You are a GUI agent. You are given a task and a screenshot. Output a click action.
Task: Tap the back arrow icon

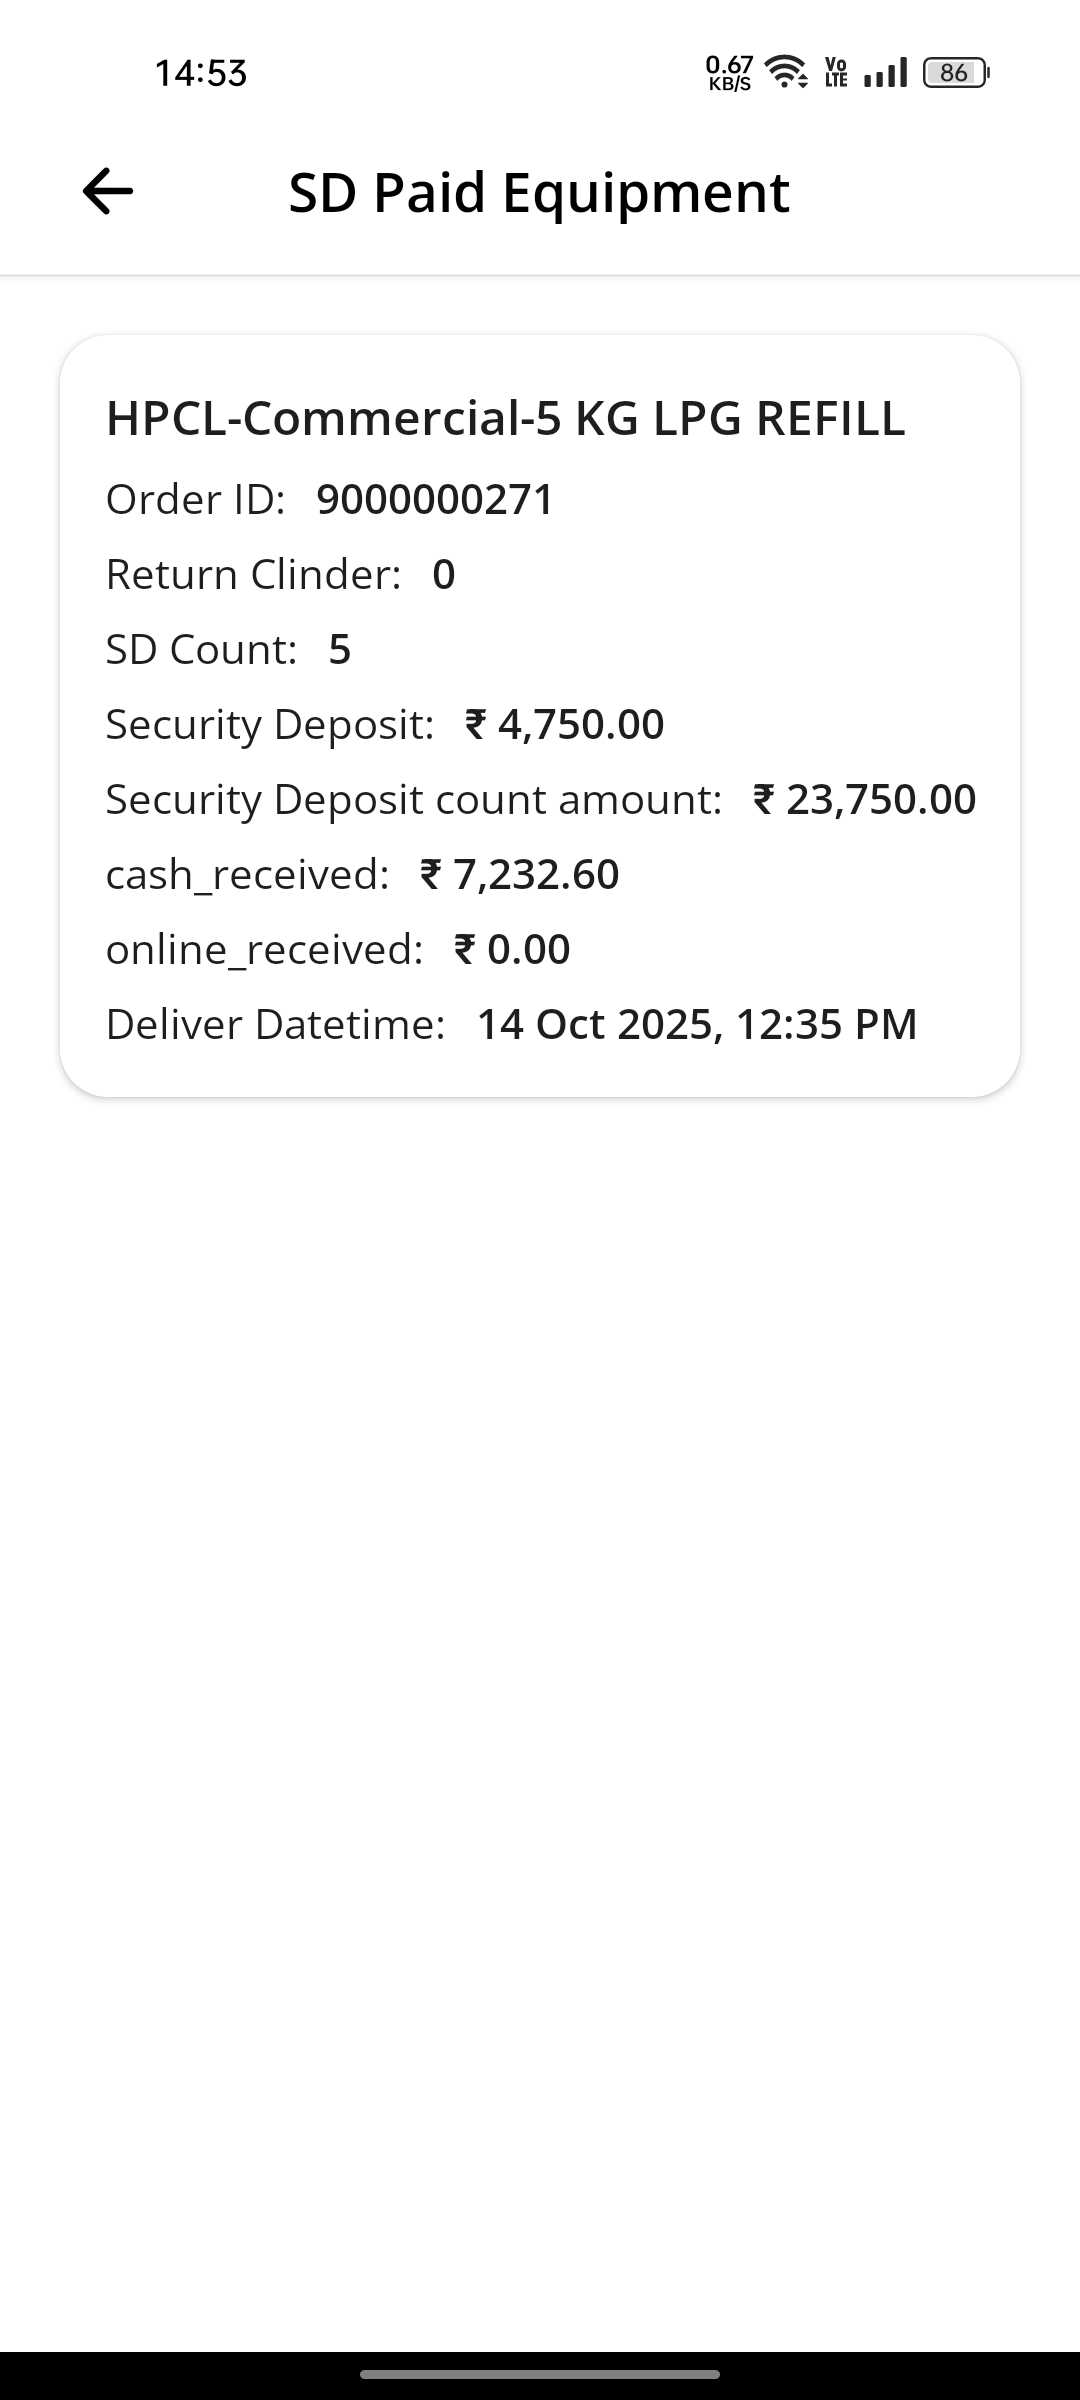[x=108, y=191]
